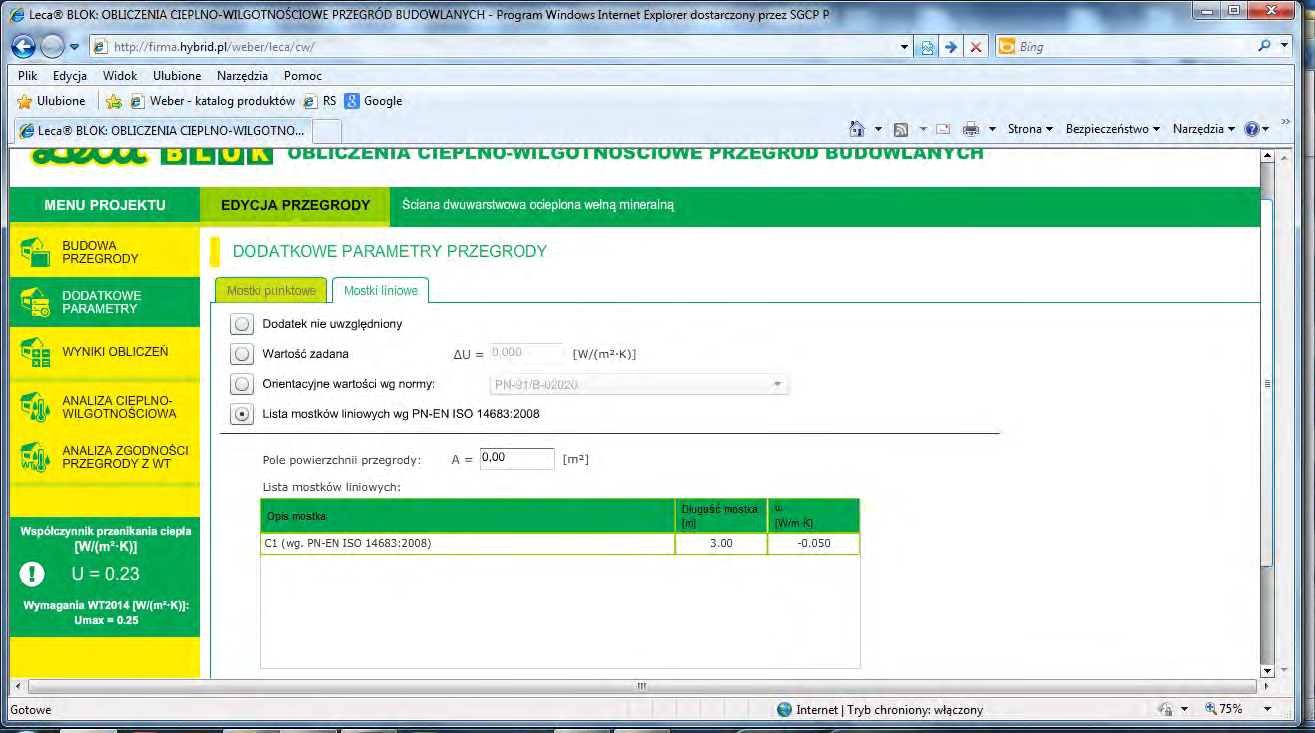Select the C1 (wg. PN-EN ISO 14683:2008) row
The width and height of the screenshot is (1315, 733).
coord(559,543)
